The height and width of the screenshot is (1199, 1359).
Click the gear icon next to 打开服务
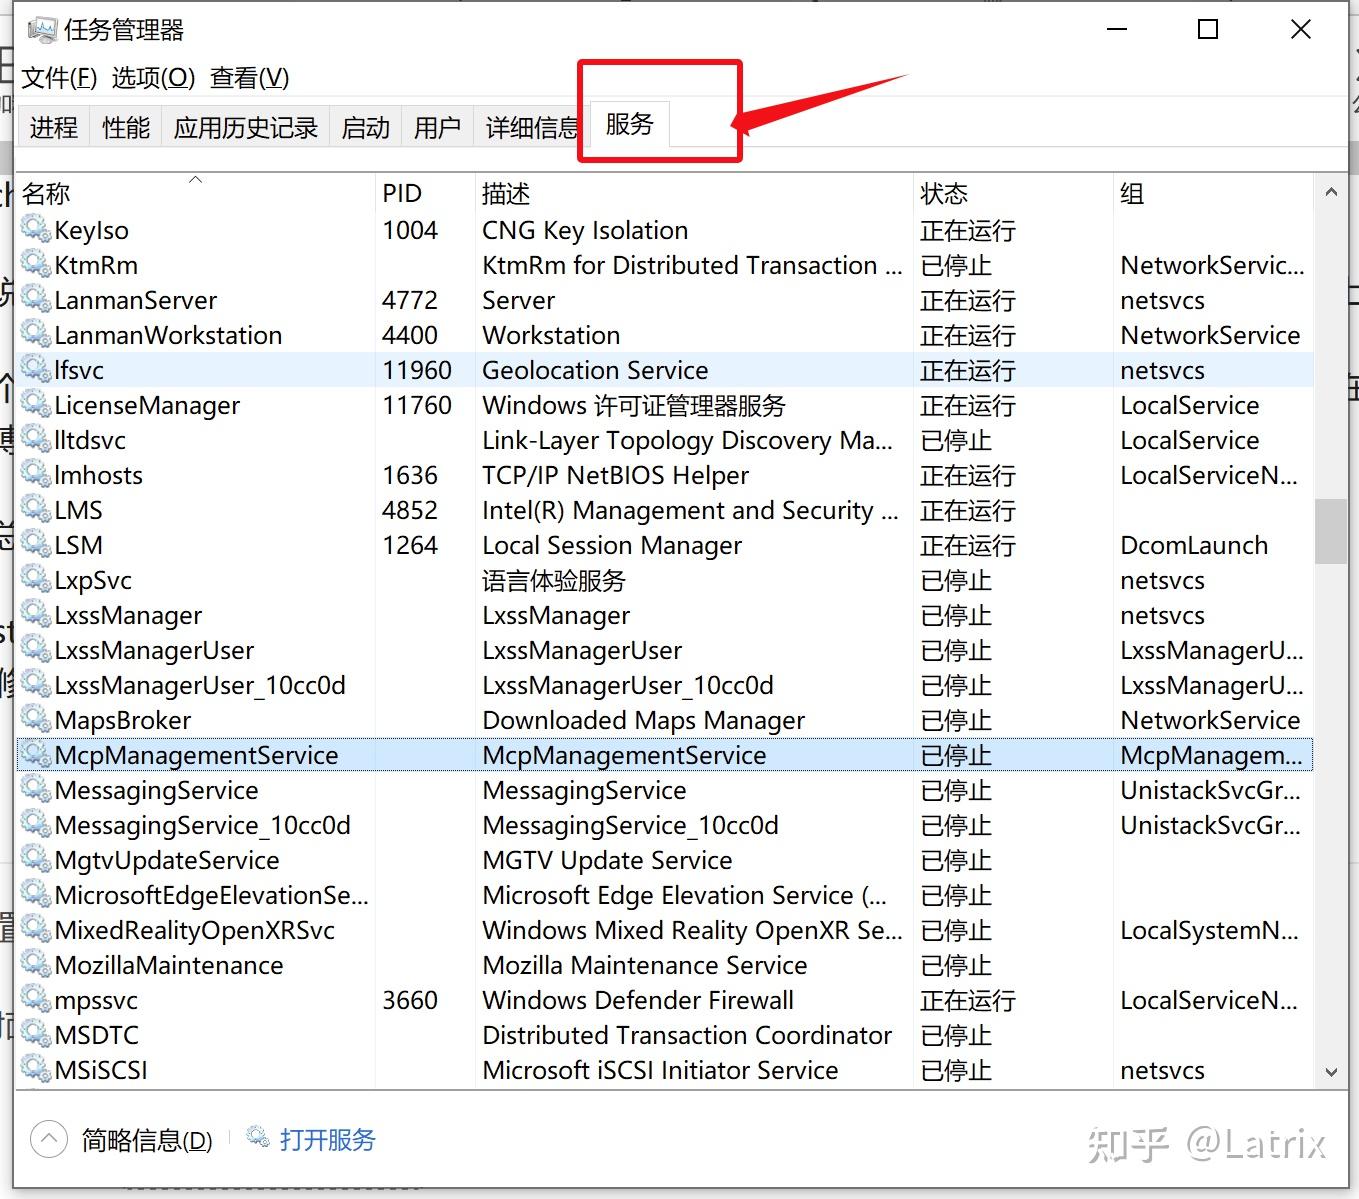tap(257, 1138)
